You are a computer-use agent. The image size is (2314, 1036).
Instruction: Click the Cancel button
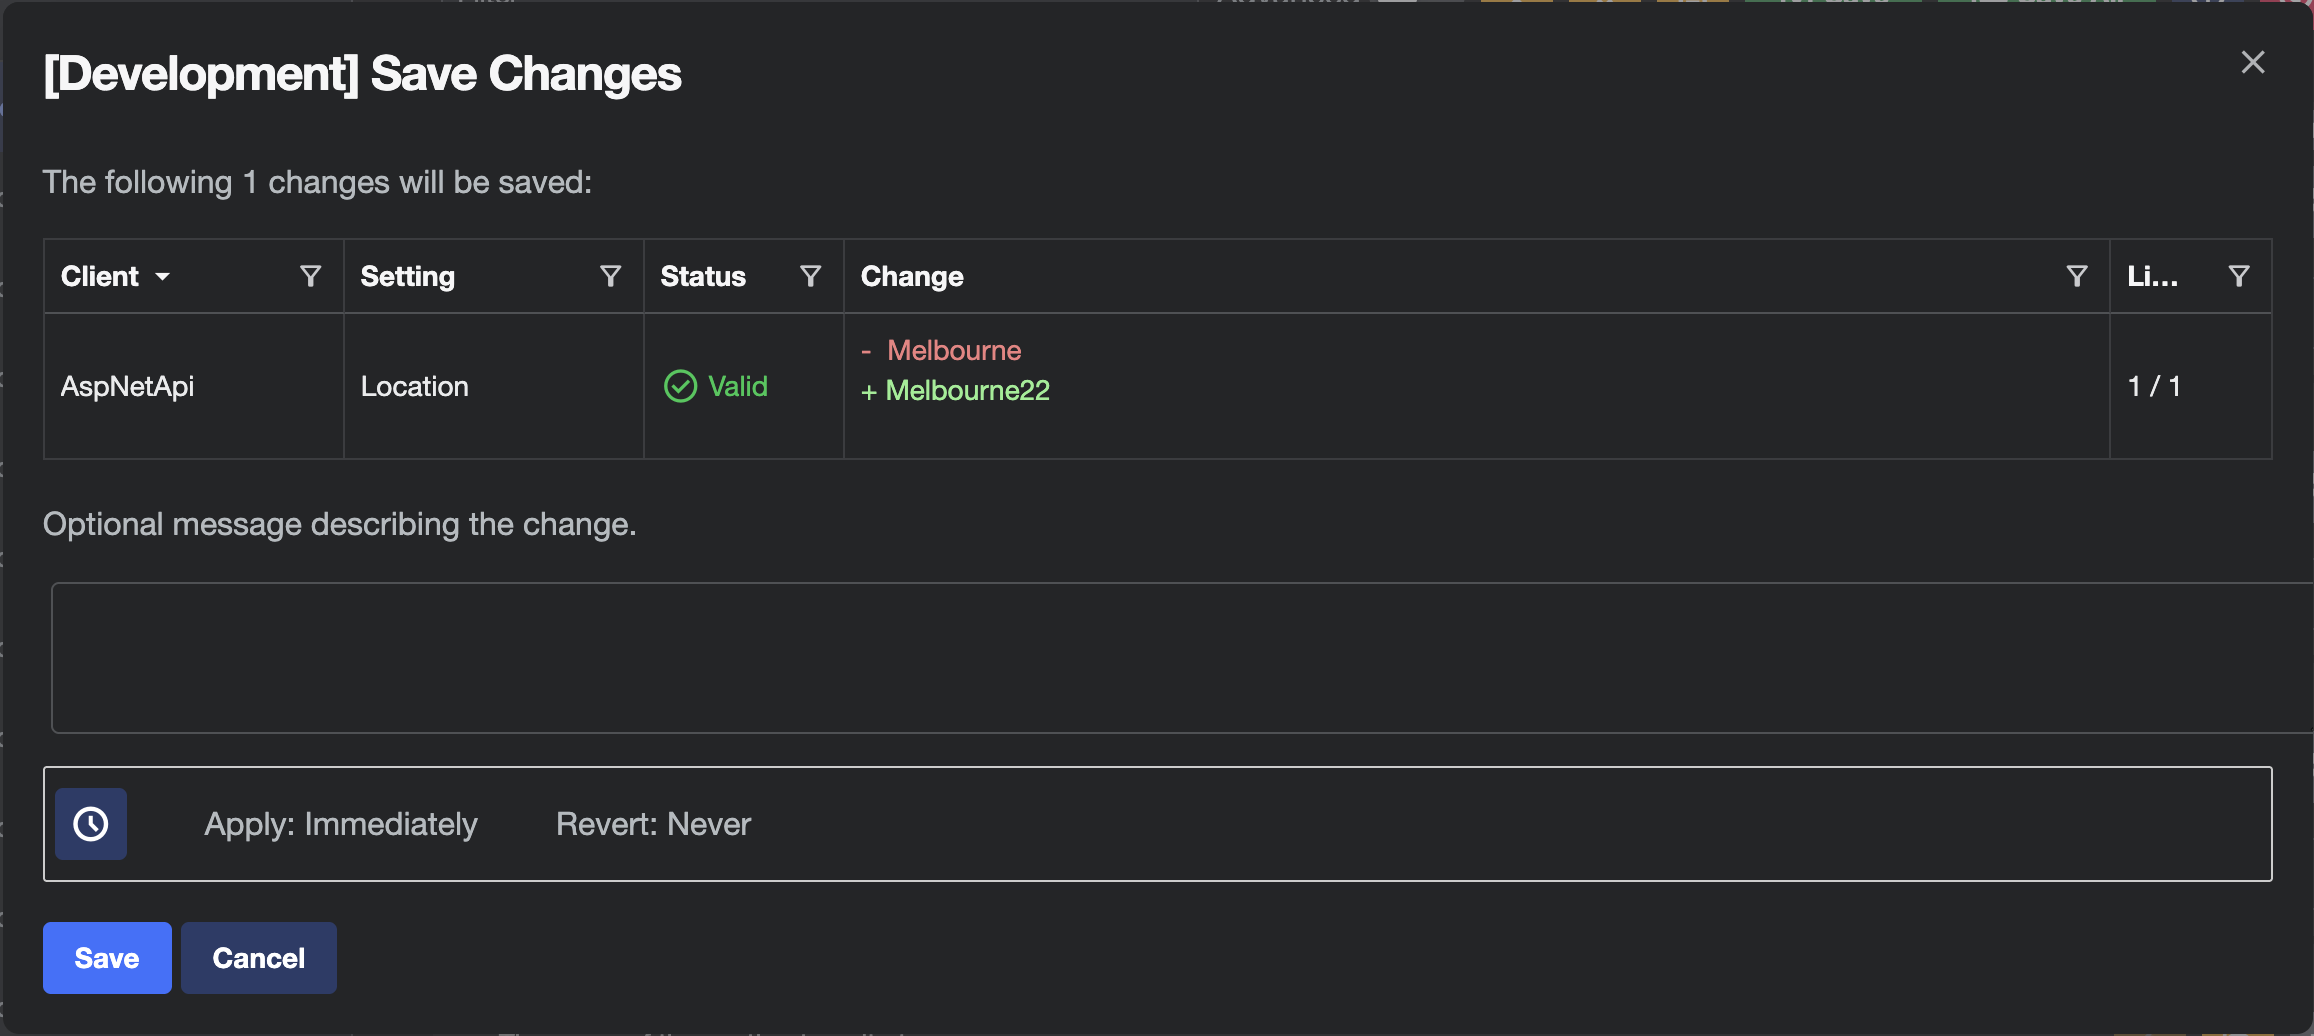click(259, 958)
